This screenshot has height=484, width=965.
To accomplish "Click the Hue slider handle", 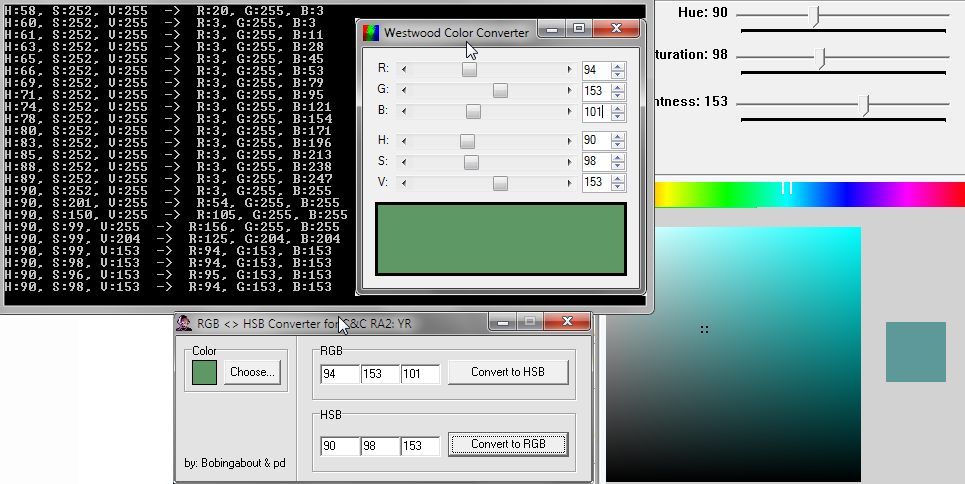I will tap(816, 15).
